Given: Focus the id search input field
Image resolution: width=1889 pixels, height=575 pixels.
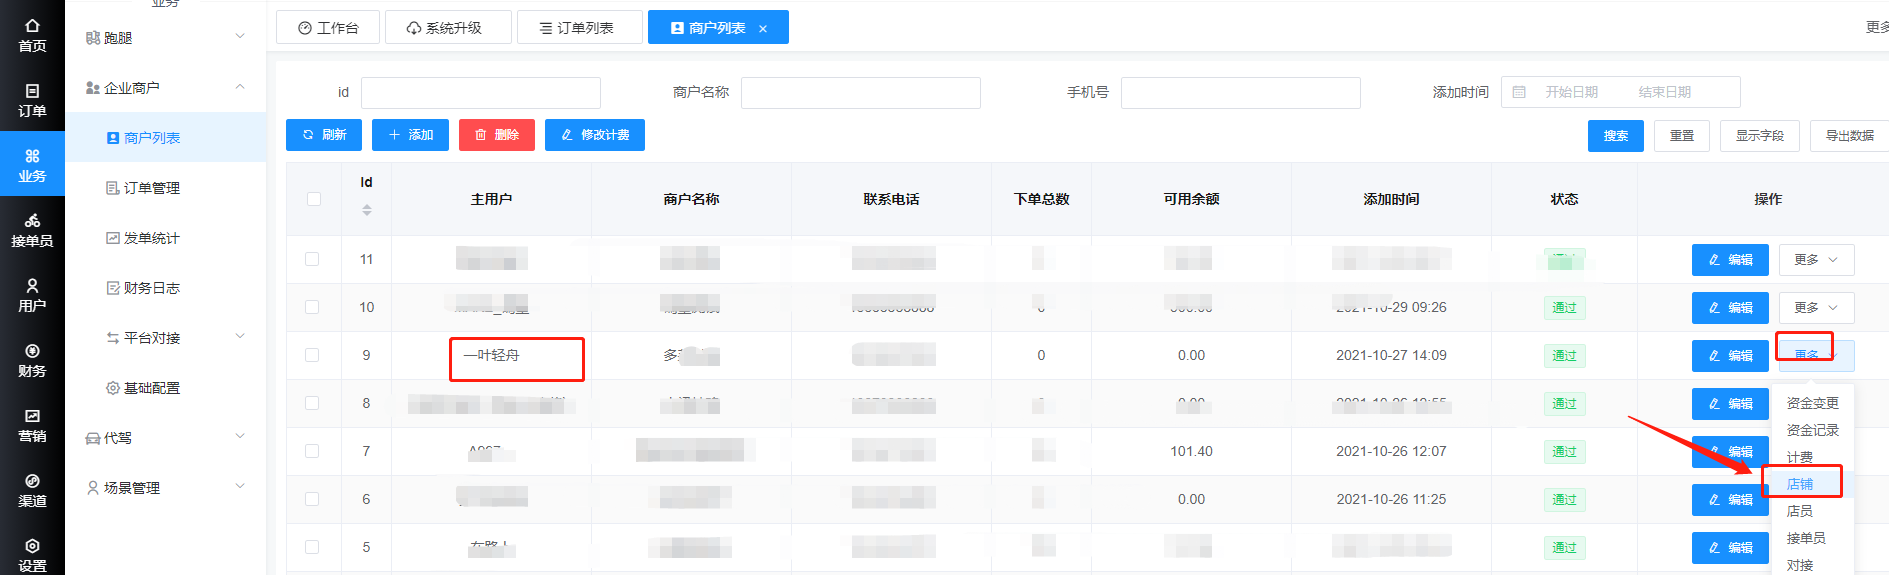Looking at the screenshot, I should pos(481,93).
